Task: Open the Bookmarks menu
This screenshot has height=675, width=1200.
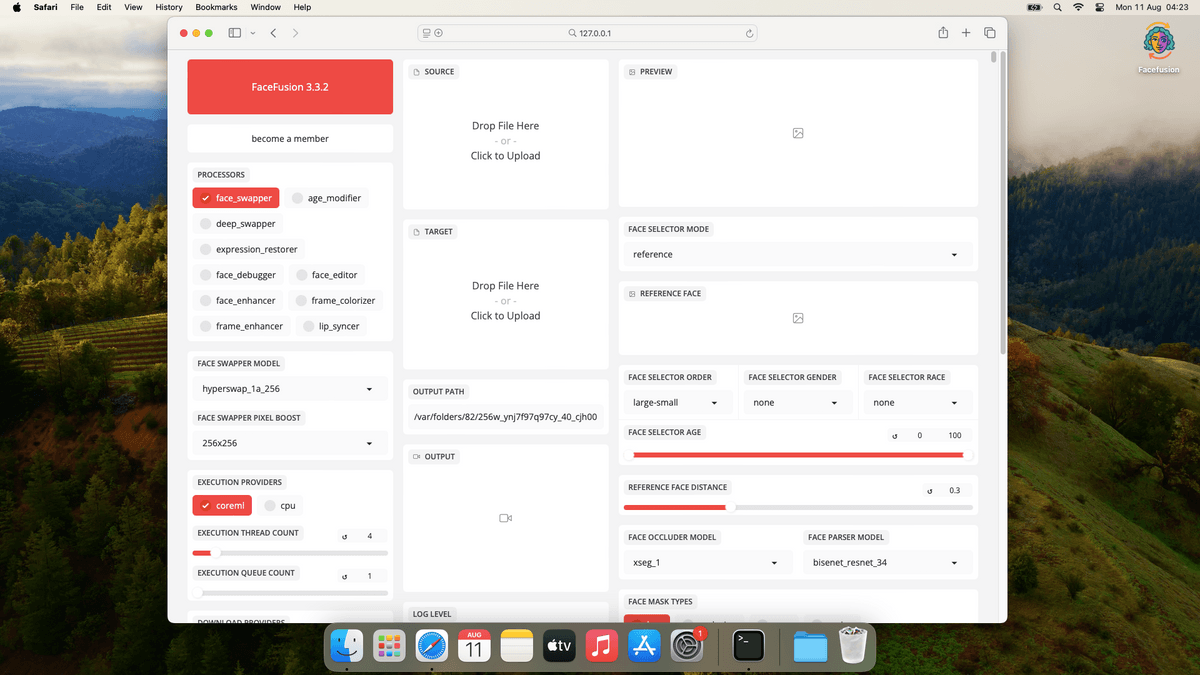Action: coord(216,7)
